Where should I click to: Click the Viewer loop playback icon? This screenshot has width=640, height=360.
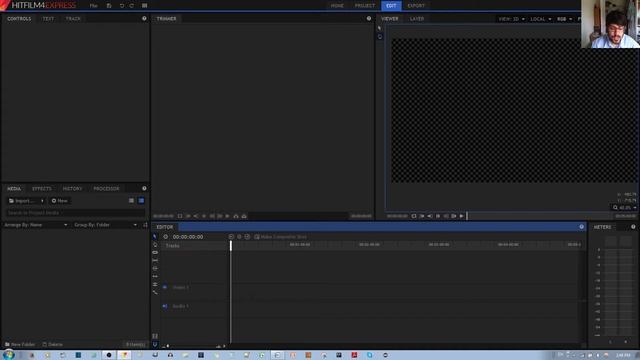(413, 216)
